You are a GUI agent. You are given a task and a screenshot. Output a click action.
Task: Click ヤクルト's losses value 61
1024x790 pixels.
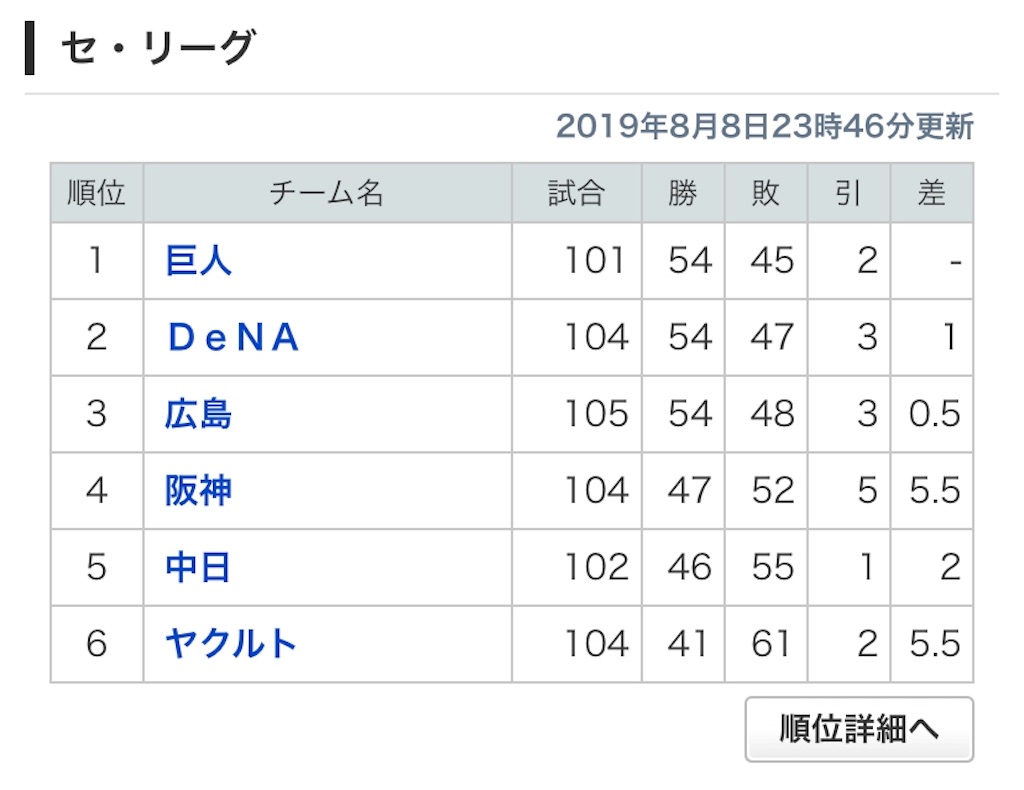[x=771, y=644]
